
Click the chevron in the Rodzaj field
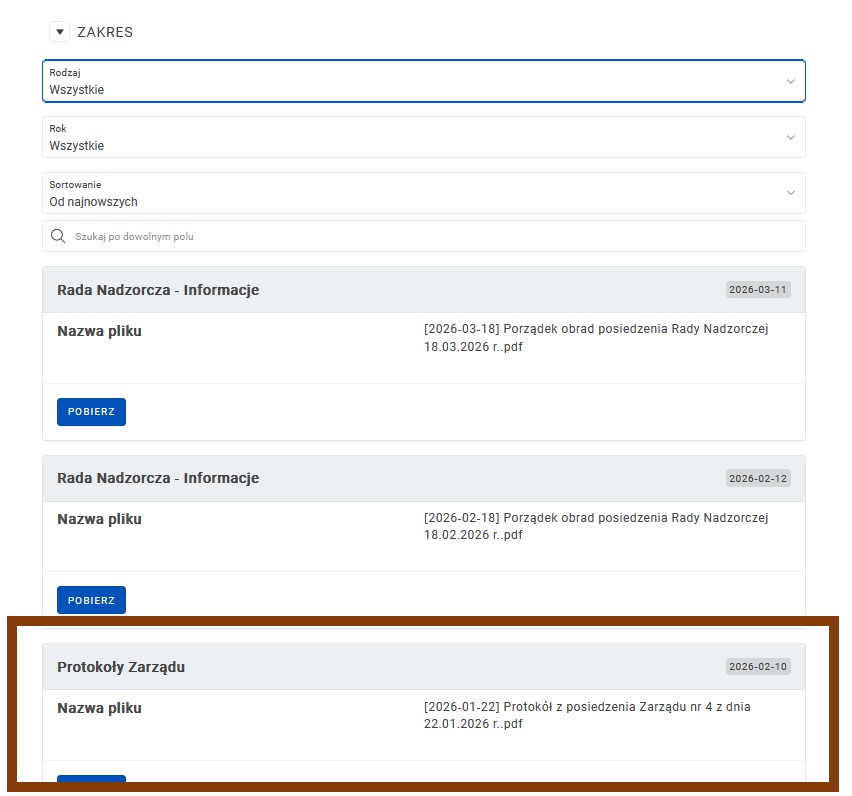[x=790, y=81]
